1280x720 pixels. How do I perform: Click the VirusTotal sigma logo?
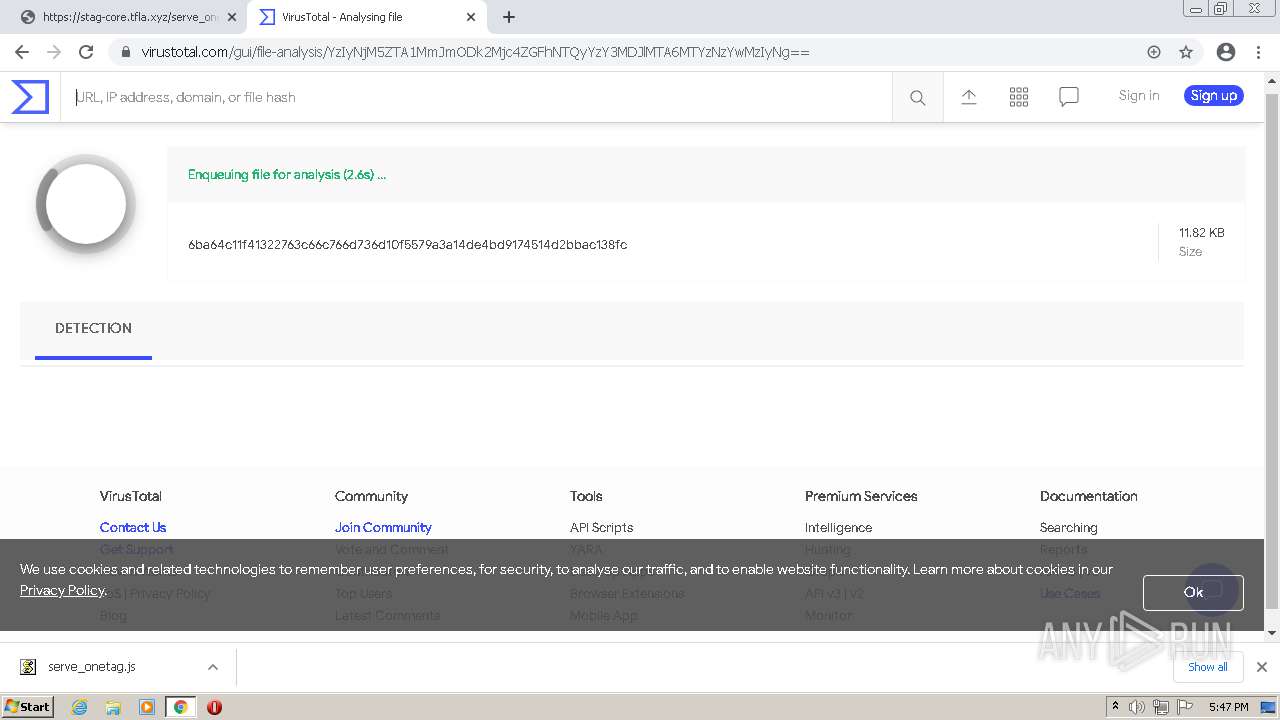[30, 97]
